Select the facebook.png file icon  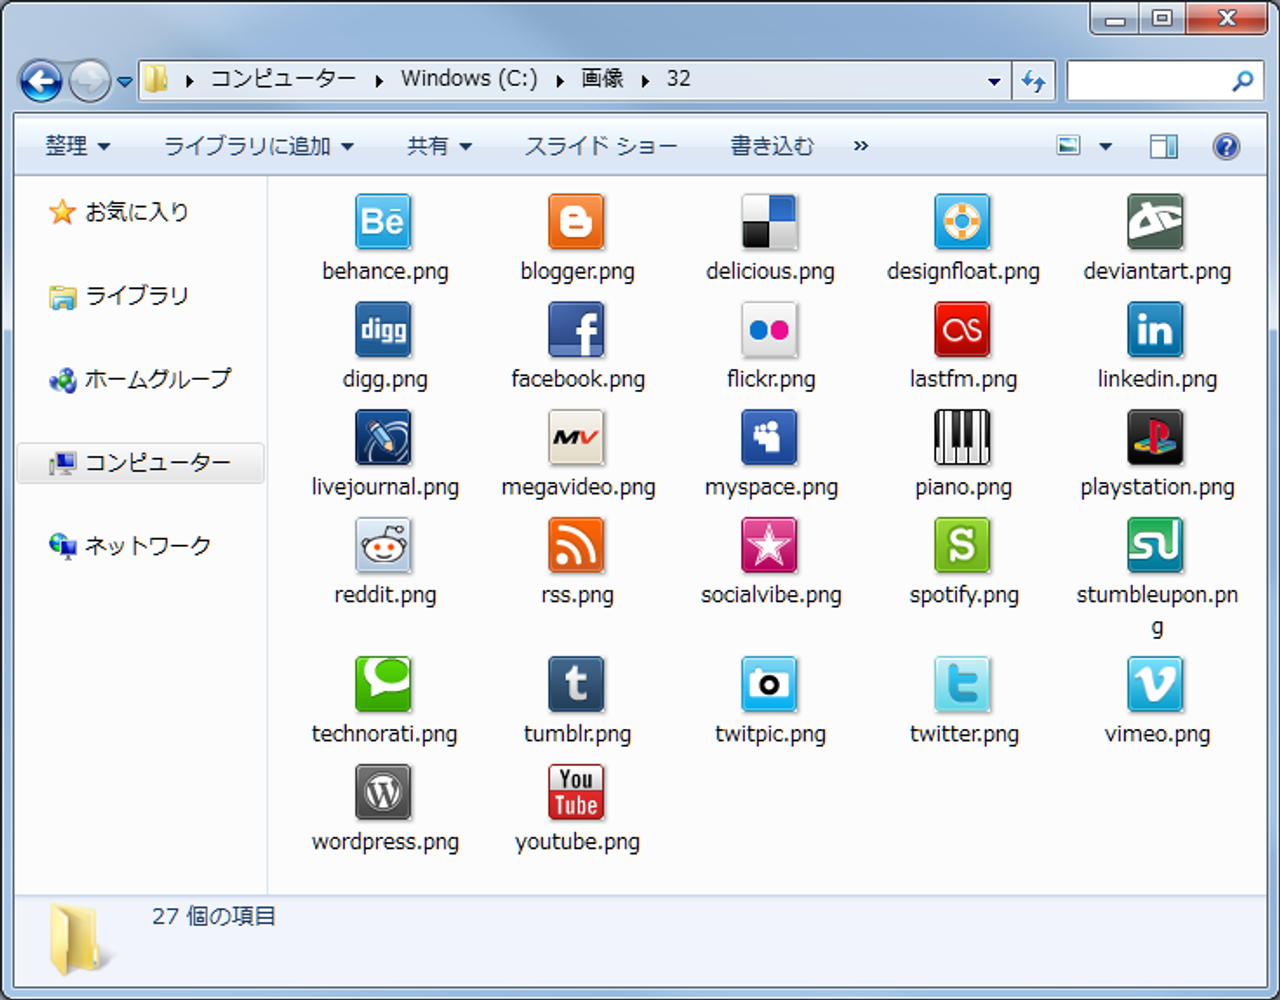pyautogui.click(x=576, y=329)
